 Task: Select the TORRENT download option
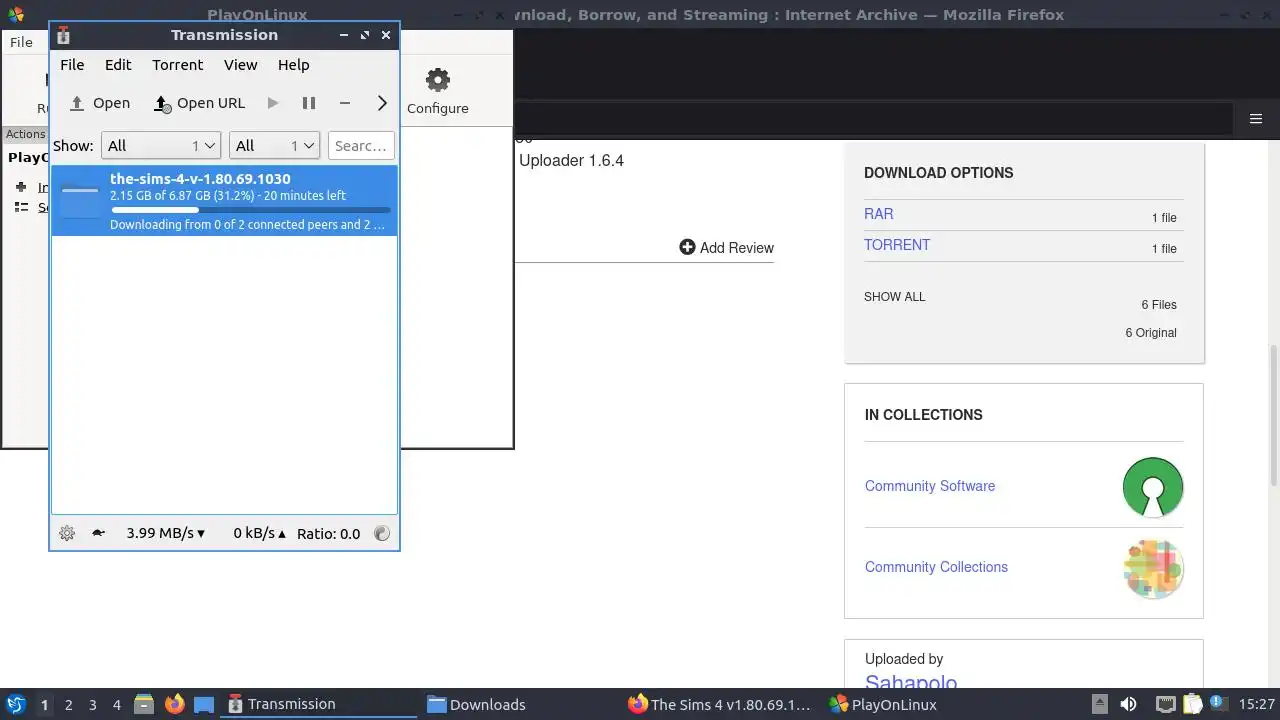coord(897,245)
